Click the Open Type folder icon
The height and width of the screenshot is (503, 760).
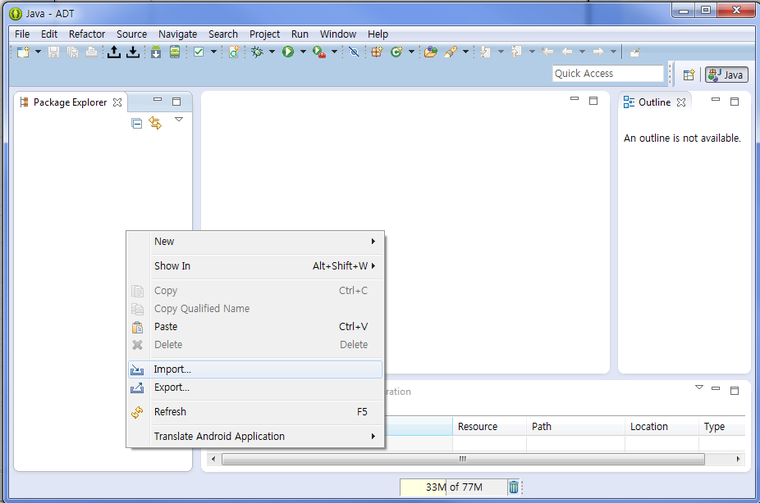(x=430, y=52)
